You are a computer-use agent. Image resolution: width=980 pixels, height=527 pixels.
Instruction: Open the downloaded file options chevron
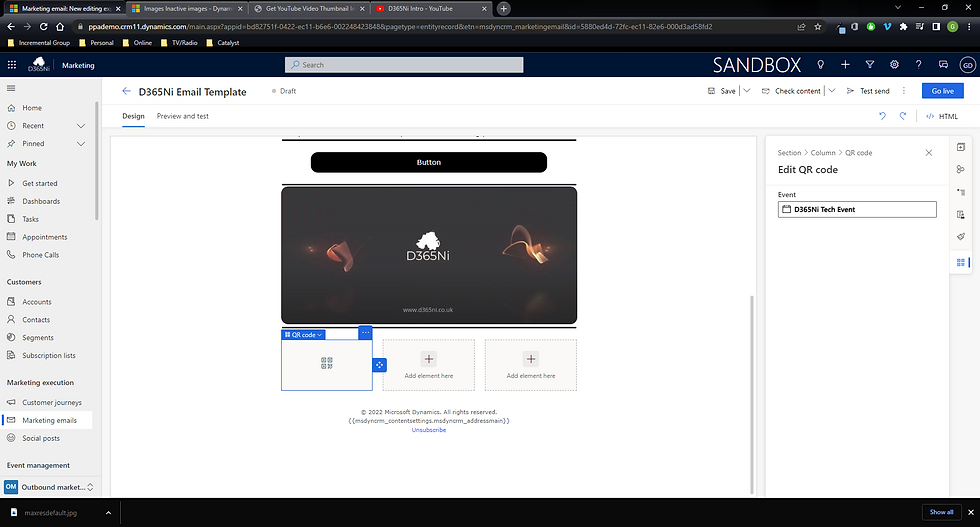108,513
